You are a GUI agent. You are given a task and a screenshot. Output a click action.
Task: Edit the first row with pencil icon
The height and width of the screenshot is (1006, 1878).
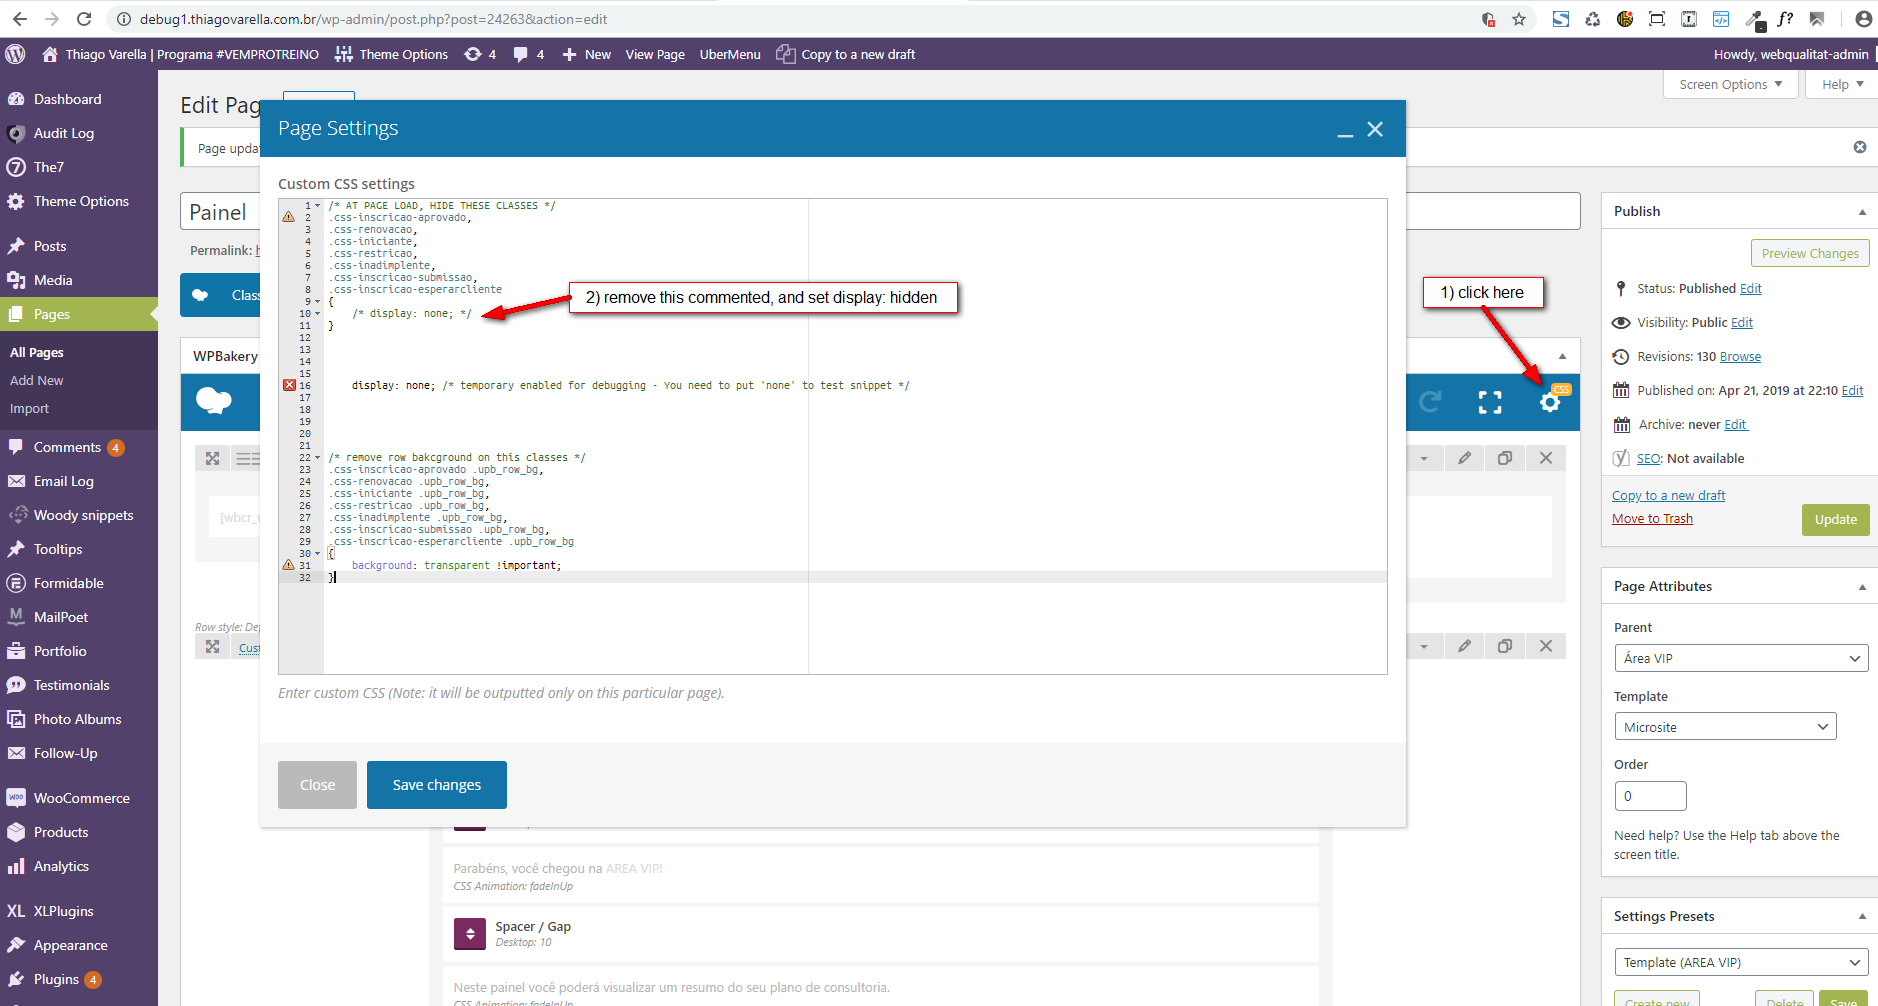pos(1464,458)
